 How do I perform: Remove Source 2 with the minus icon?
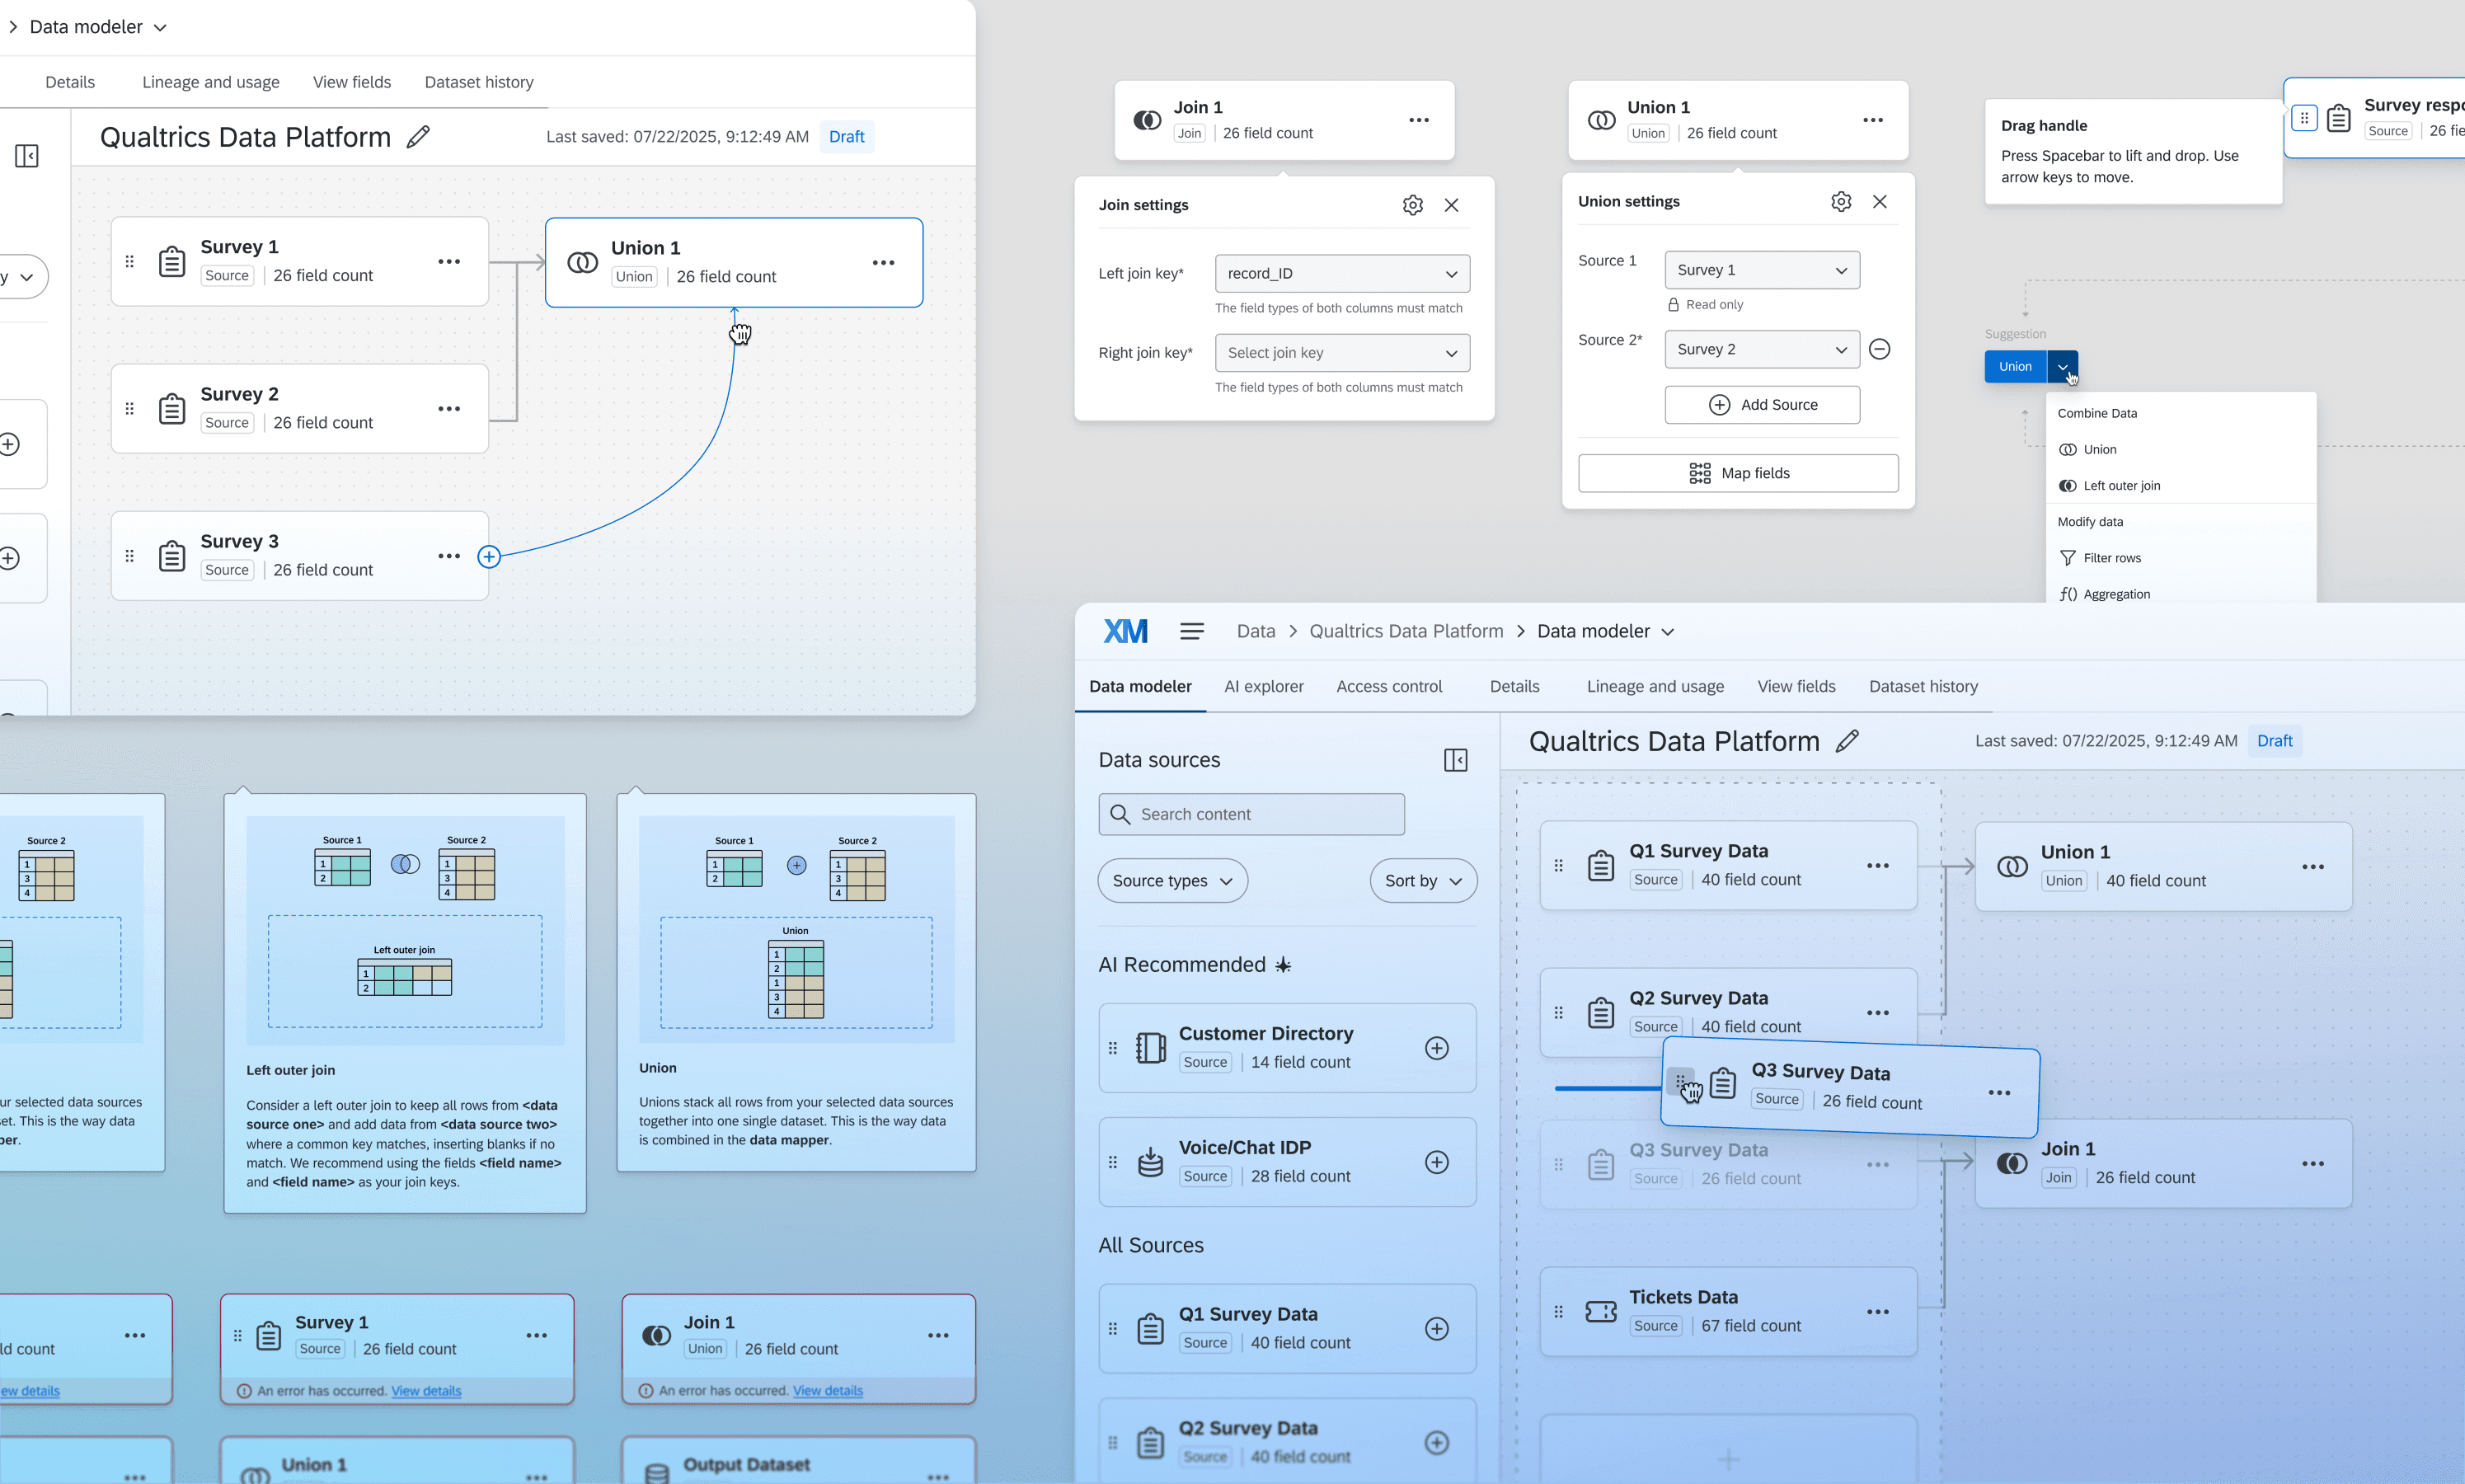click(1879, 349)
